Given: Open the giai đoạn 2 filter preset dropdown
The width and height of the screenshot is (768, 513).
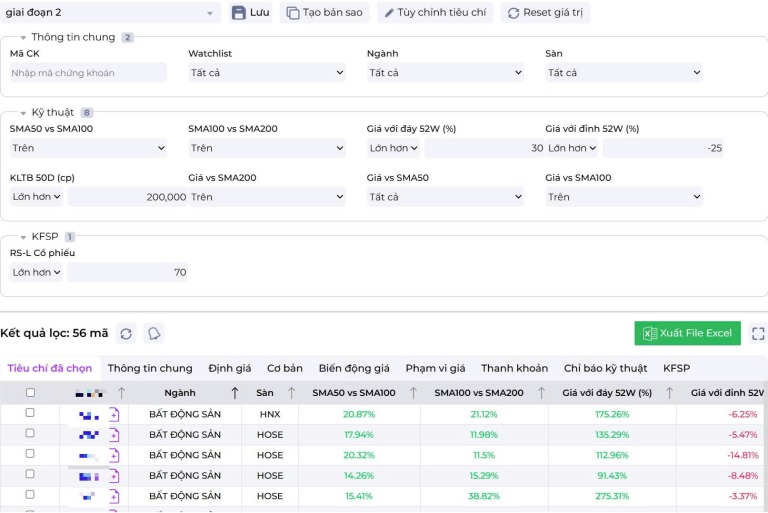Looking at the screenshot, I should coord(111,13).
